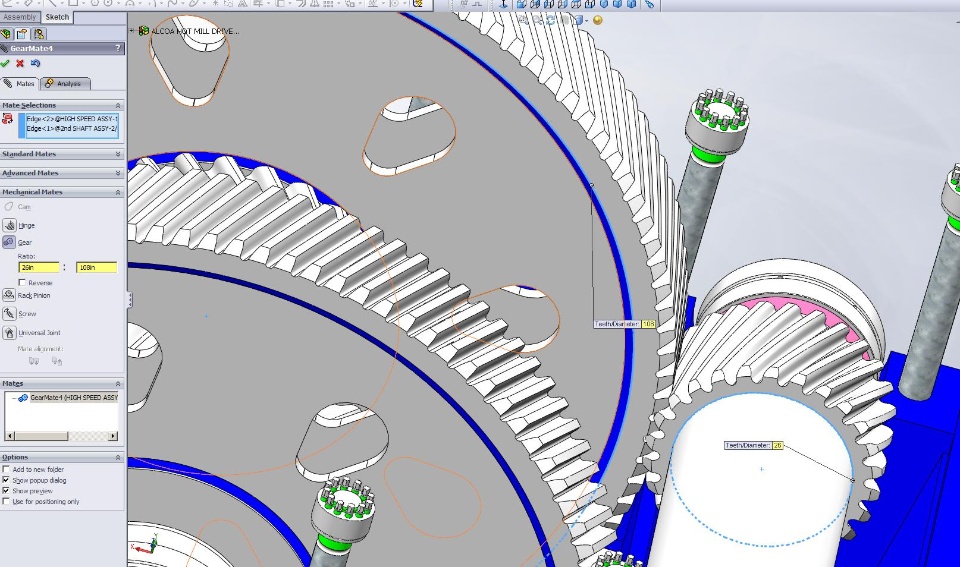Select the Gear mate icon
Image resolution: width=960 pixels, height=567 pixels.
pos(9,242)
